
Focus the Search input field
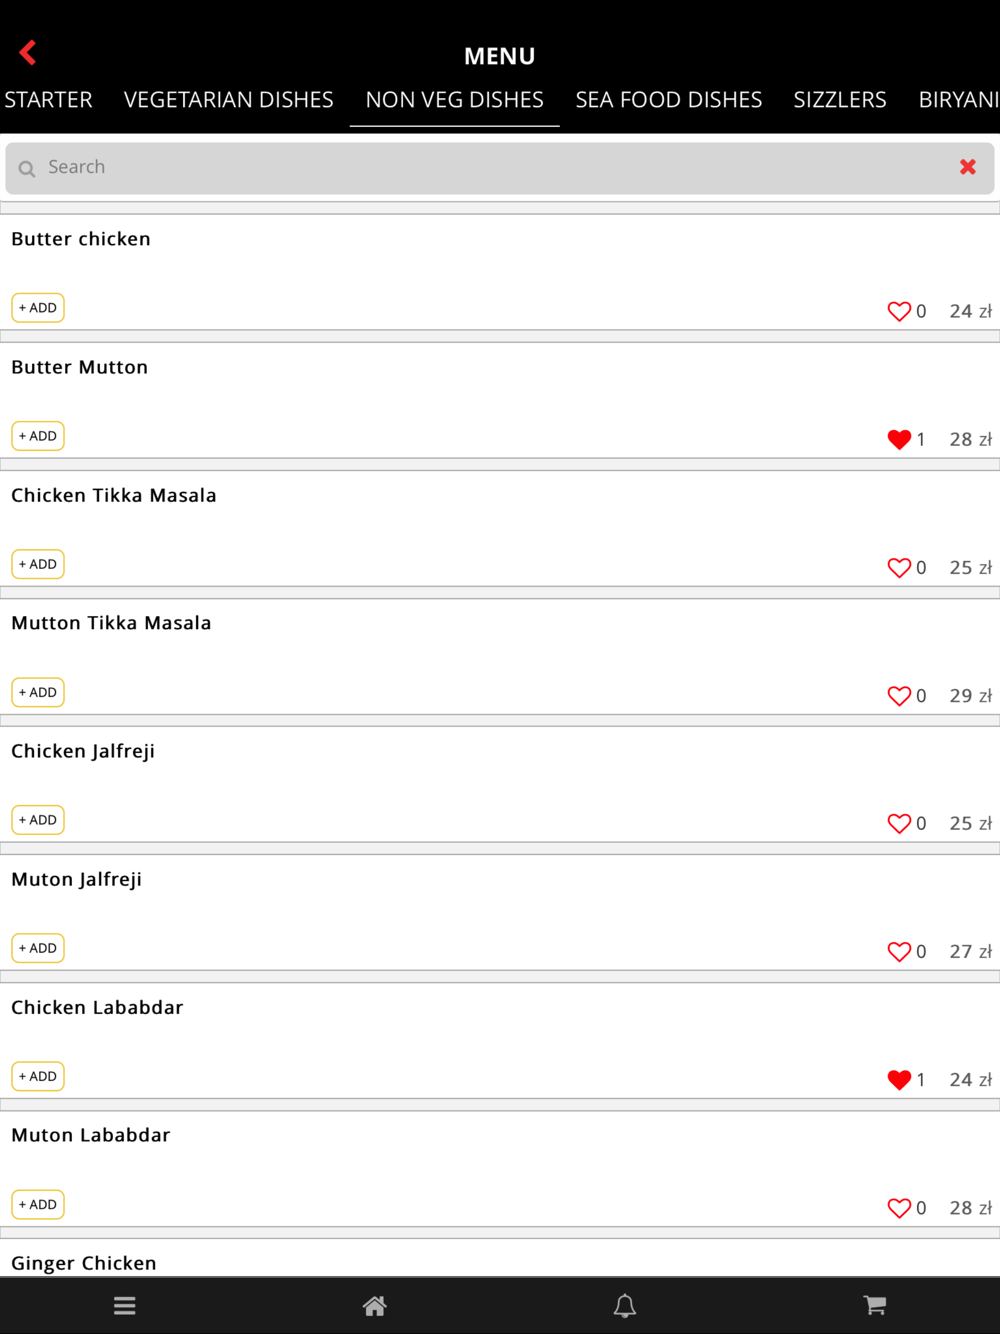(x=500, y=168)
